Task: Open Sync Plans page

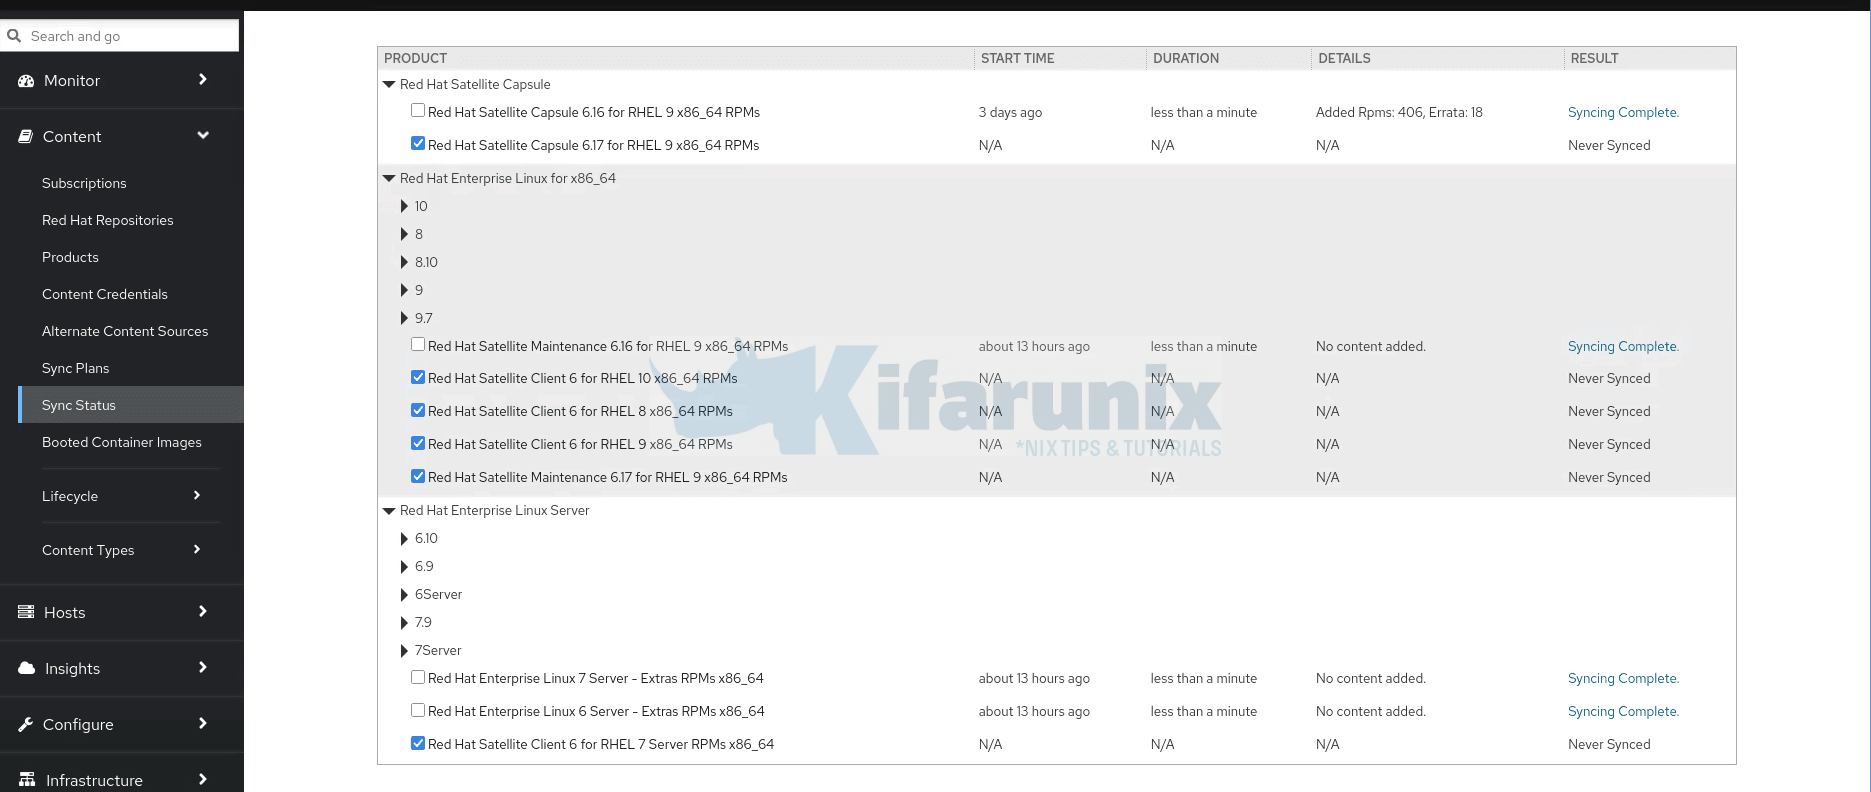Action: coord(76,368)
